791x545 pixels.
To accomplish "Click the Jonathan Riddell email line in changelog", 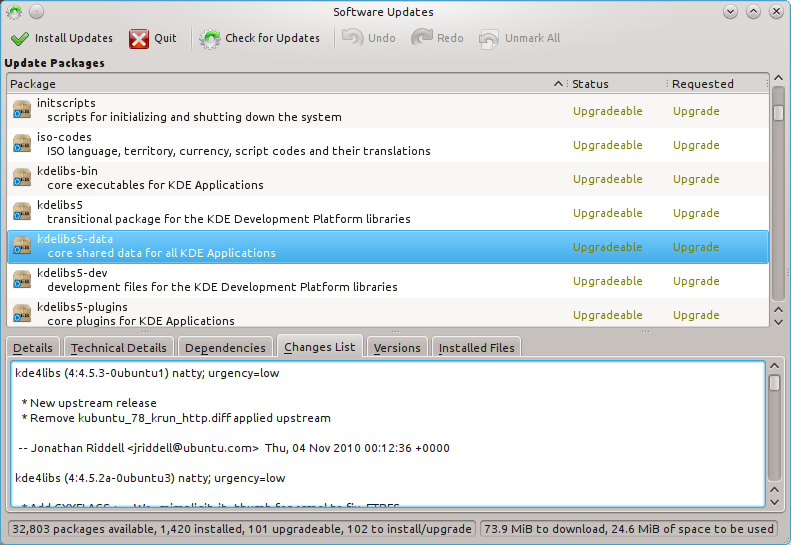I will (x=234, y=448).
